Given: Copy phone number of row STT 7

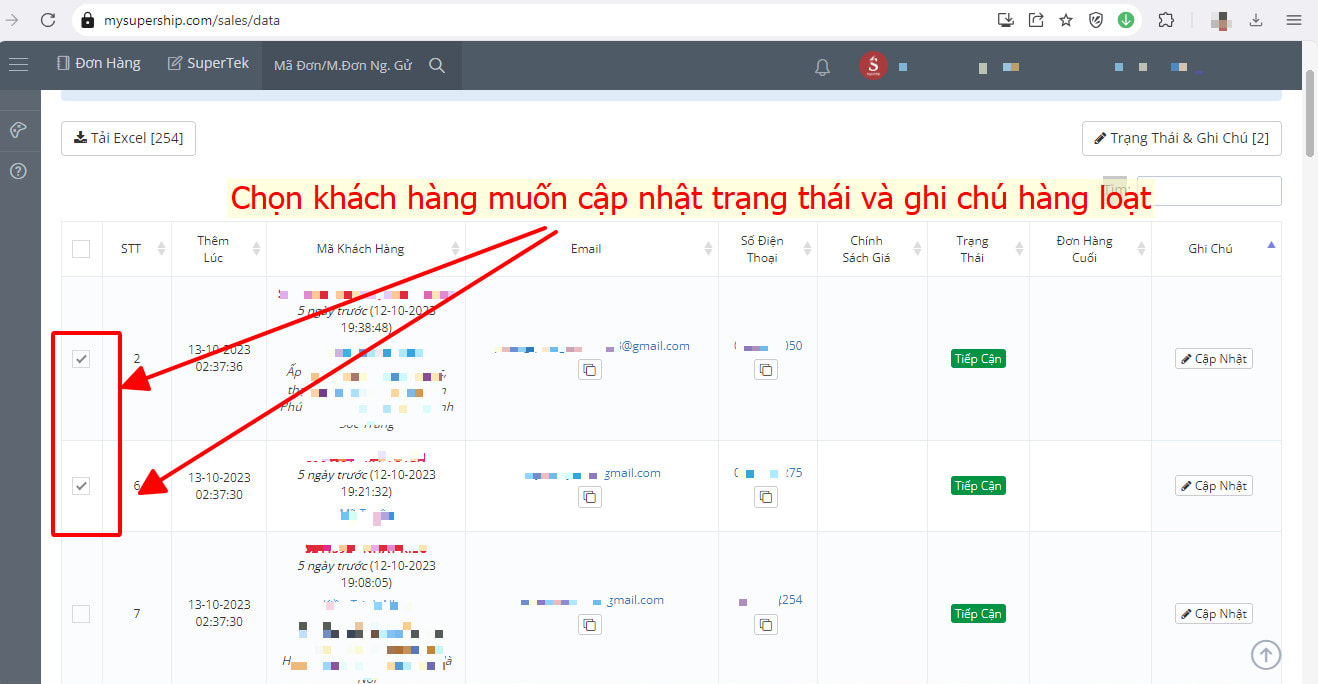Looking at the screenshot, I should pyautogui.click(x=766, y=624).
